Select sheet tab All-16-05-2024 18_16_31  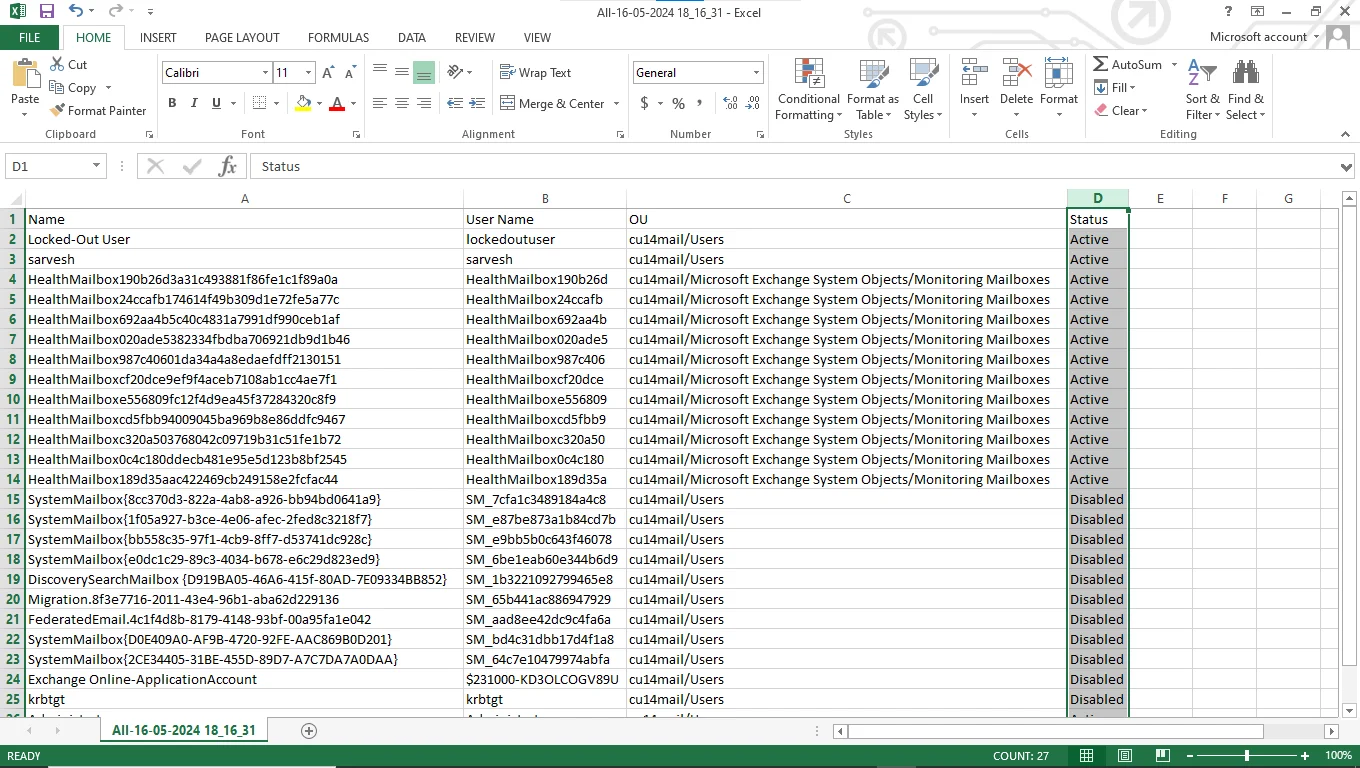tap(184, 730)
